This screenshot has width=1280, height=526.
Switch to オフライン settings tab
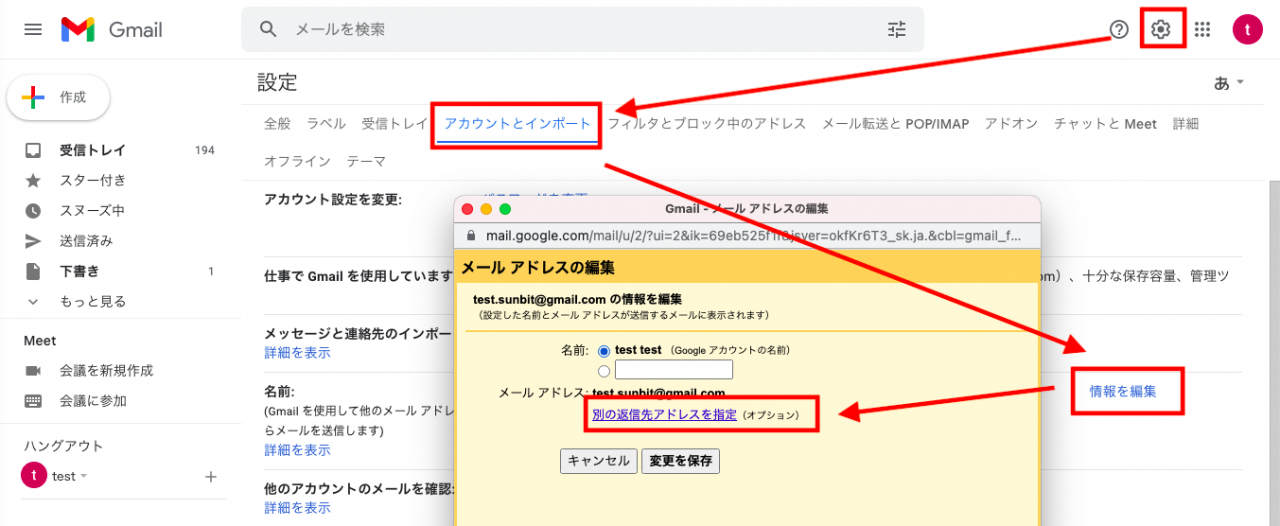click(297, 161)
